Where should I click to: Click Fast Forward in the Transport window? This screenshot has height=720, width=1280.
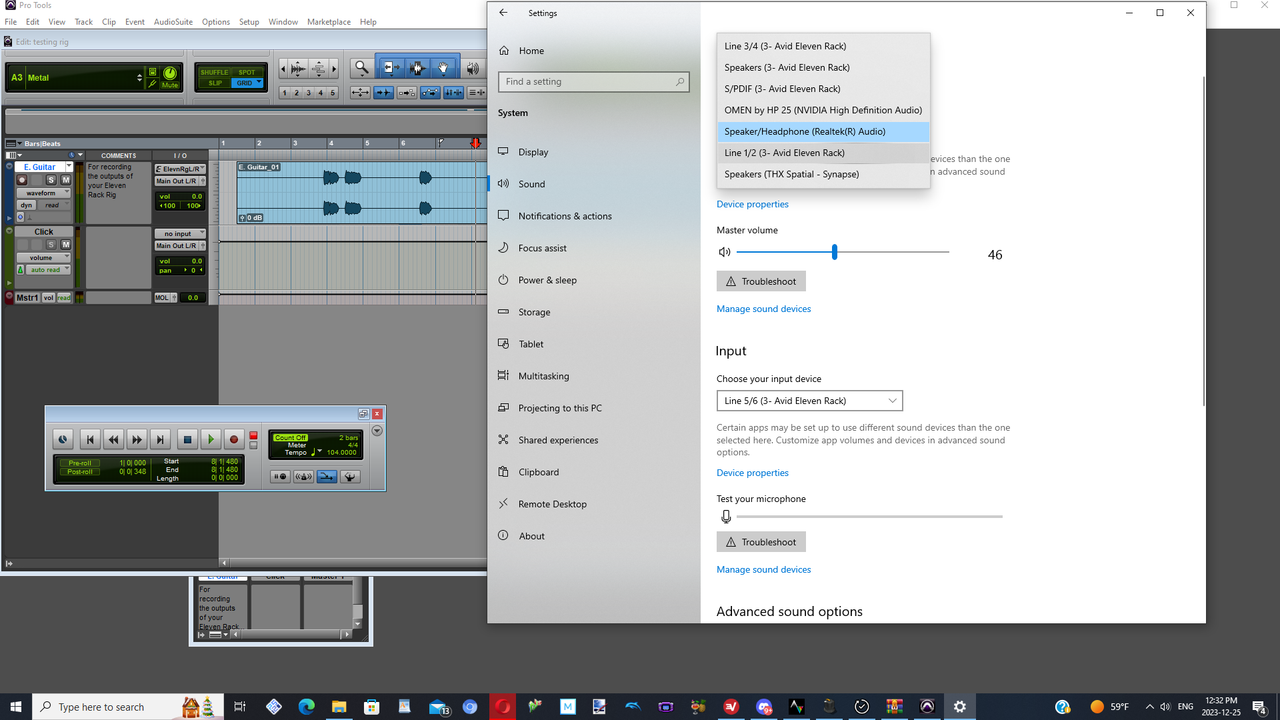point(137,439)
